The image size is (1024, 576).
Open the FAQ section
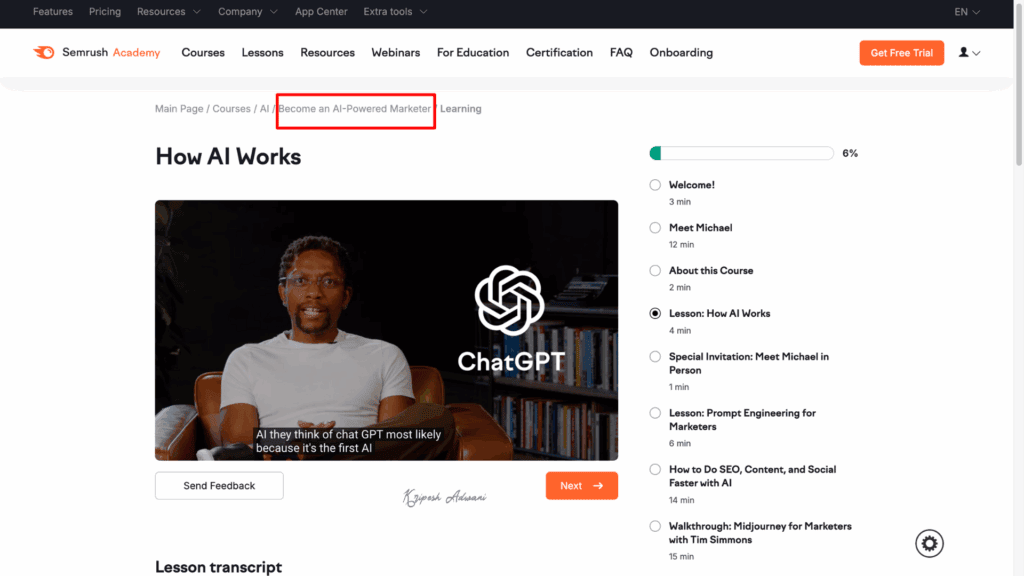click(x=620, y=52)
